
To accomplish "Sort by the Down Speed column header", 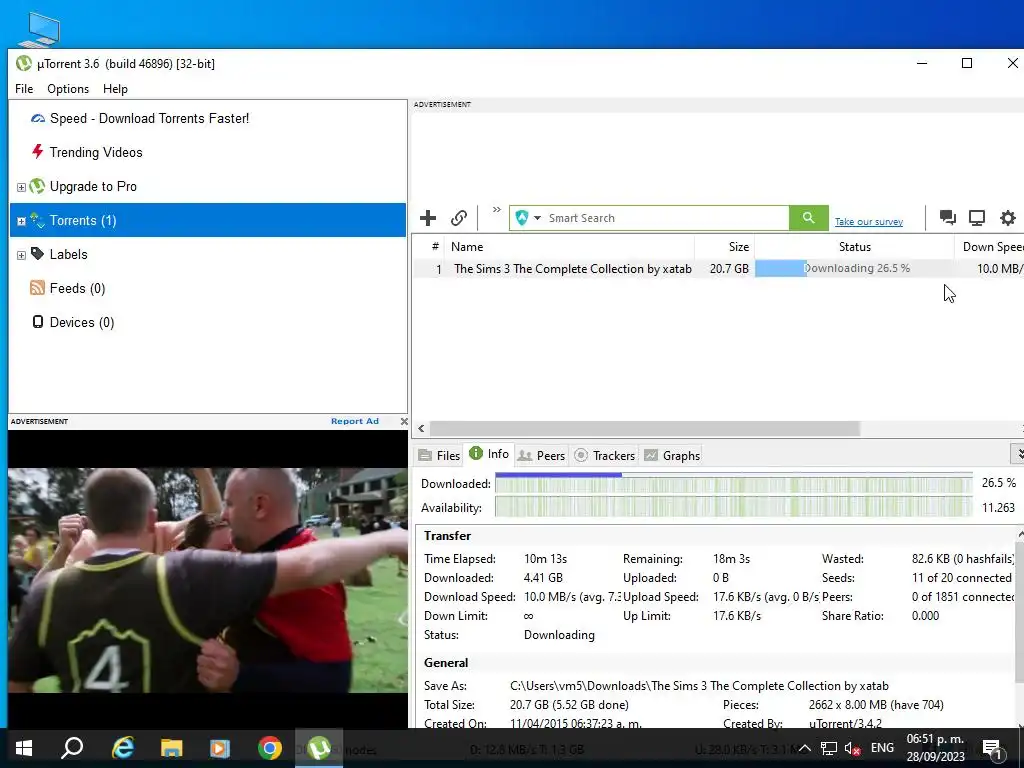I will (x=991, y=247).
